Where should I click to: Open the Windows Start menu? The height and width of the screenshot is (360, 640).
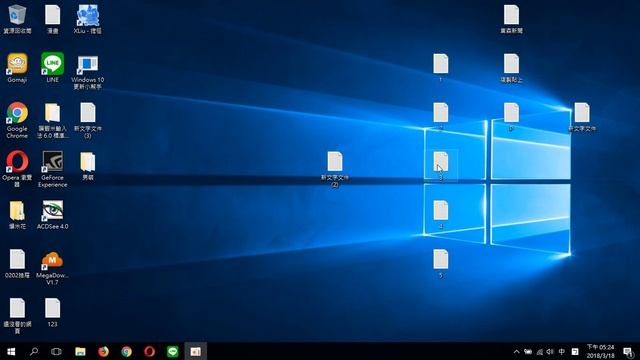(x=11, y=351)
